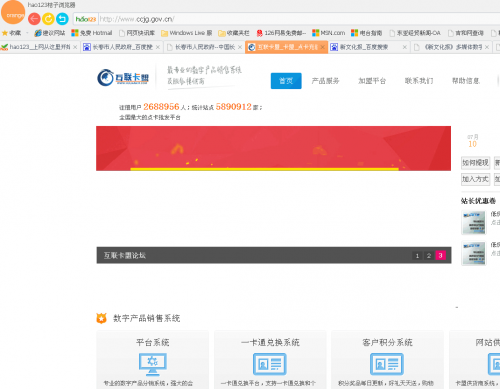Click the blue undo-close arrow icon
500x389 pixels.
tap(62, 19)
